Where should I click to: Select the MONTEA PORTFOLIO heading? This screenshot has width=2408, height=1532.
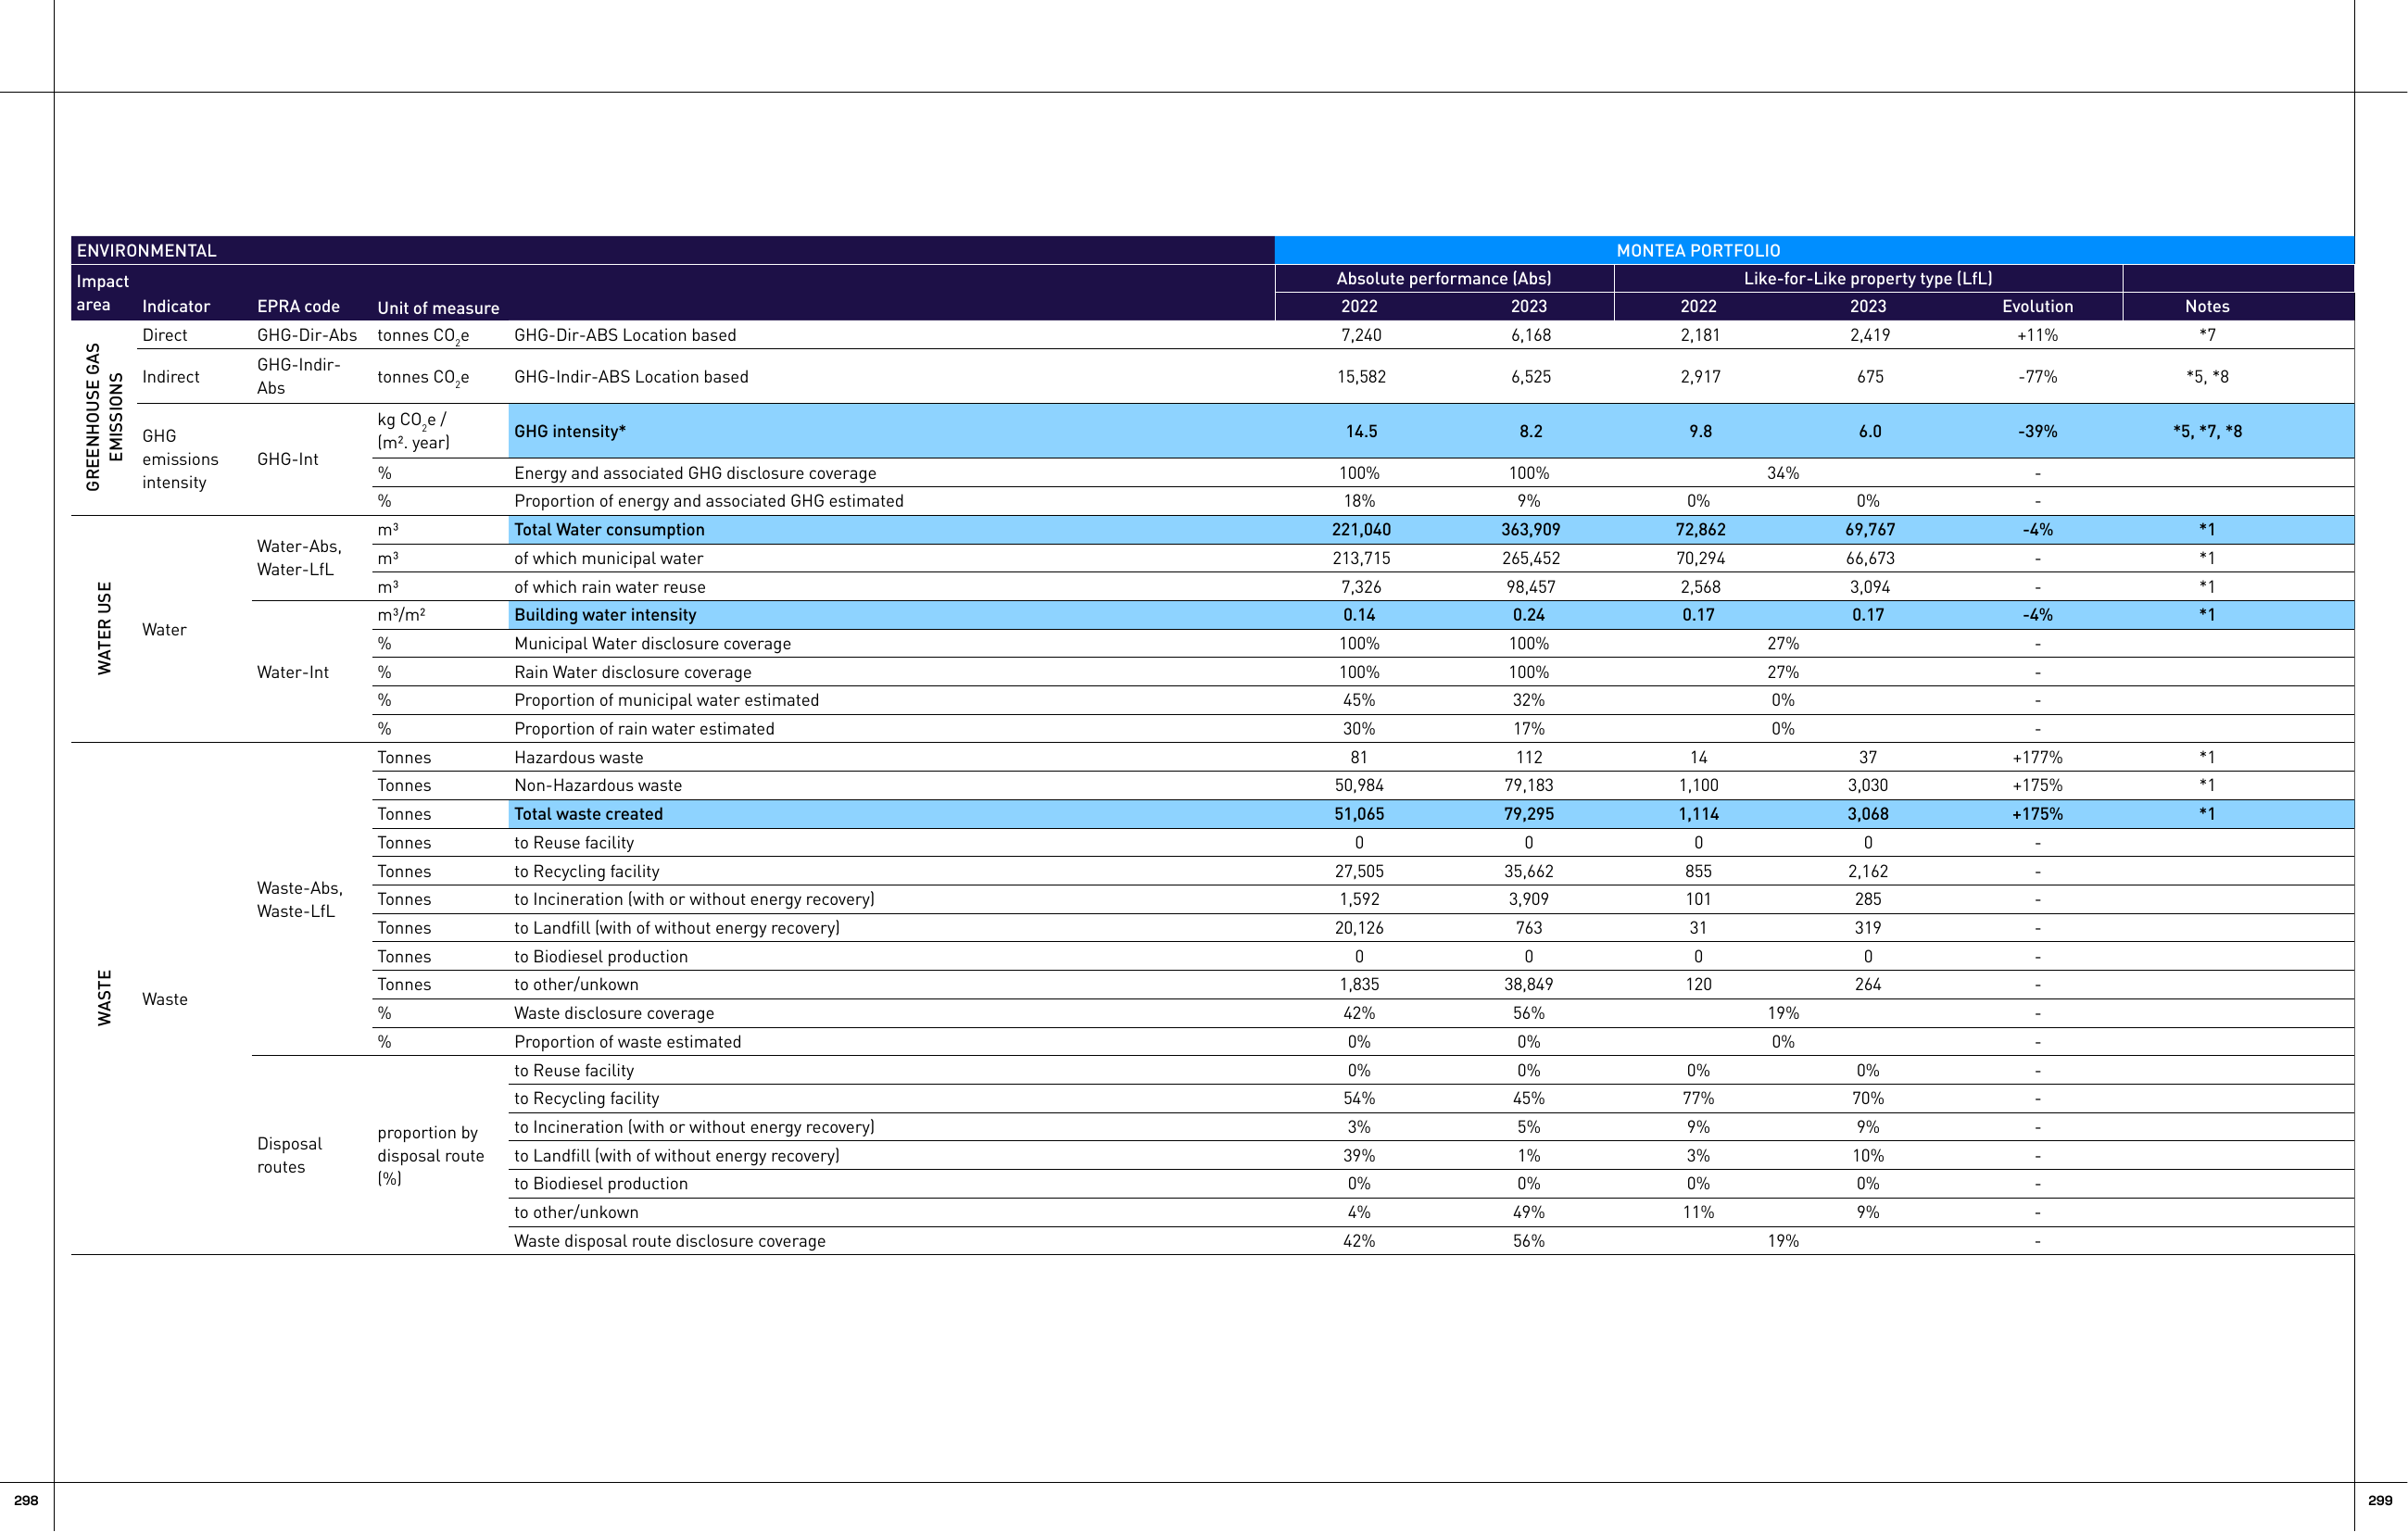(x=1698, y=251)
